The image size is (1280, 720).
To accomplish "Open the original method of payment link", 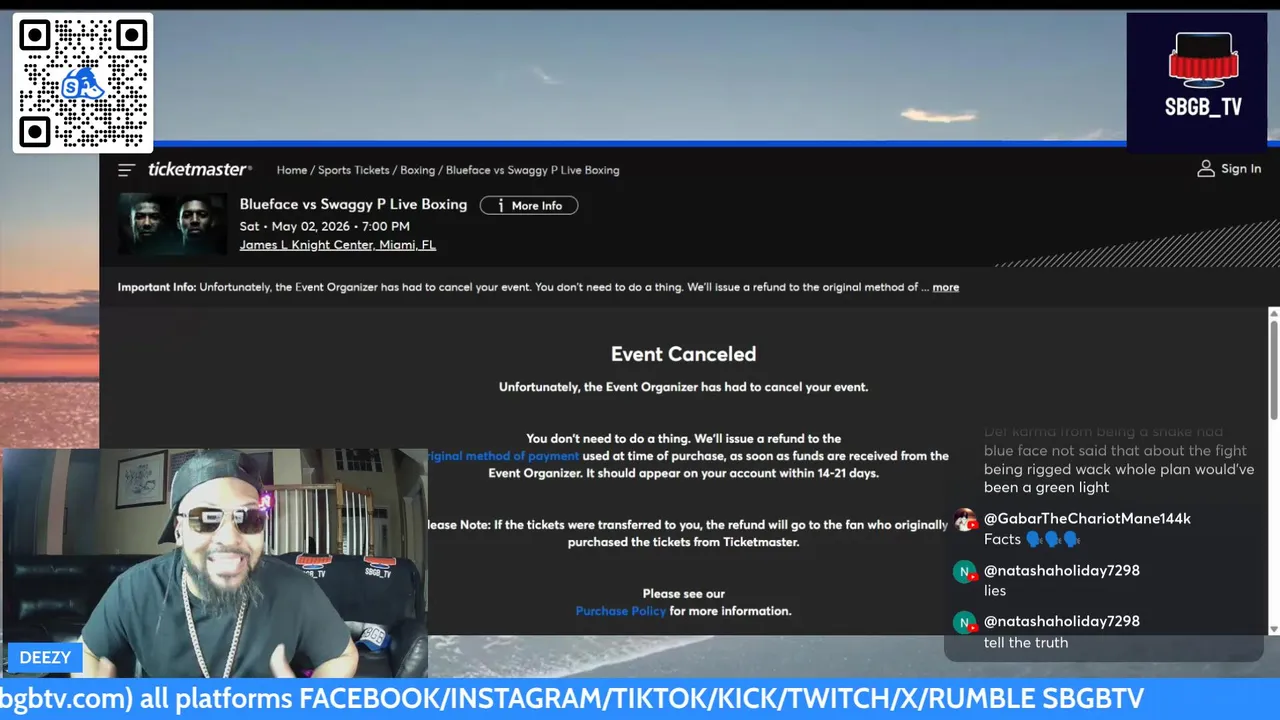I will tap(503, 456).
